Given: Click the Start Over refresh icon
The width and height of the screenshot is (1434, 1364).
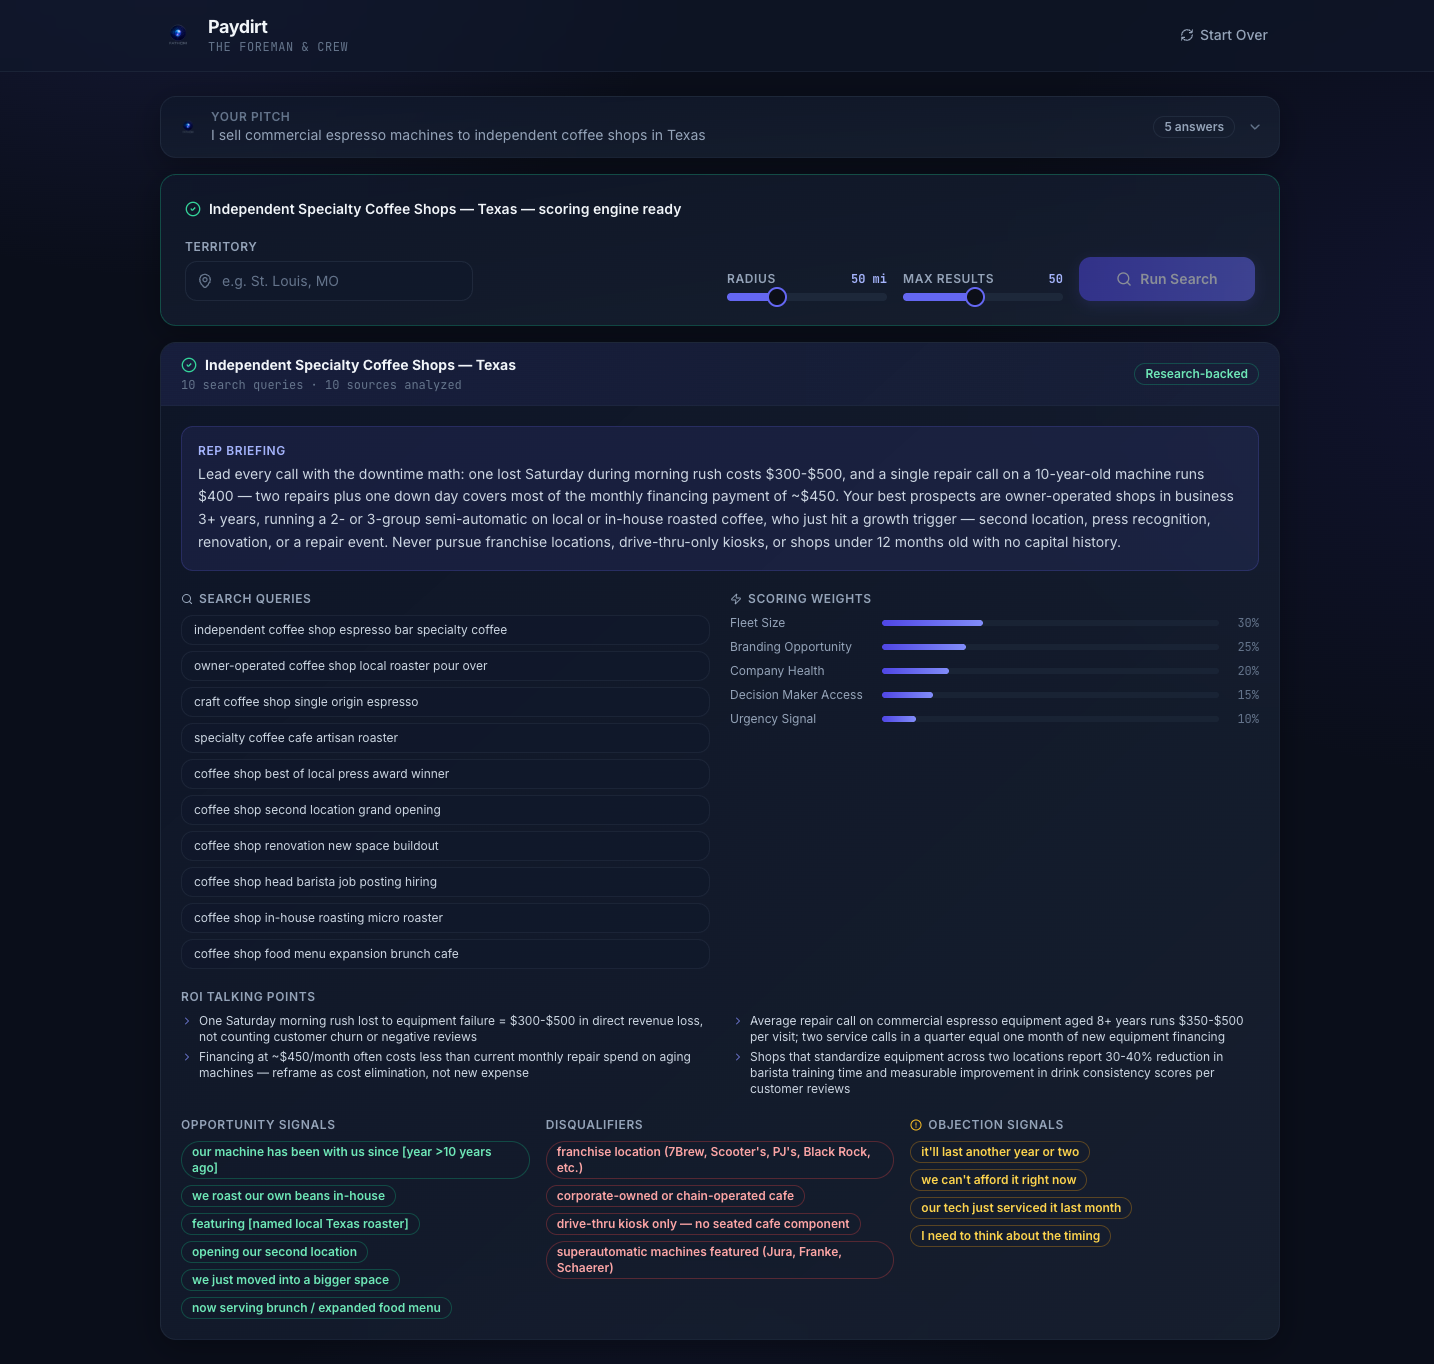Looking at the screenshot, I should (1187, 35).
